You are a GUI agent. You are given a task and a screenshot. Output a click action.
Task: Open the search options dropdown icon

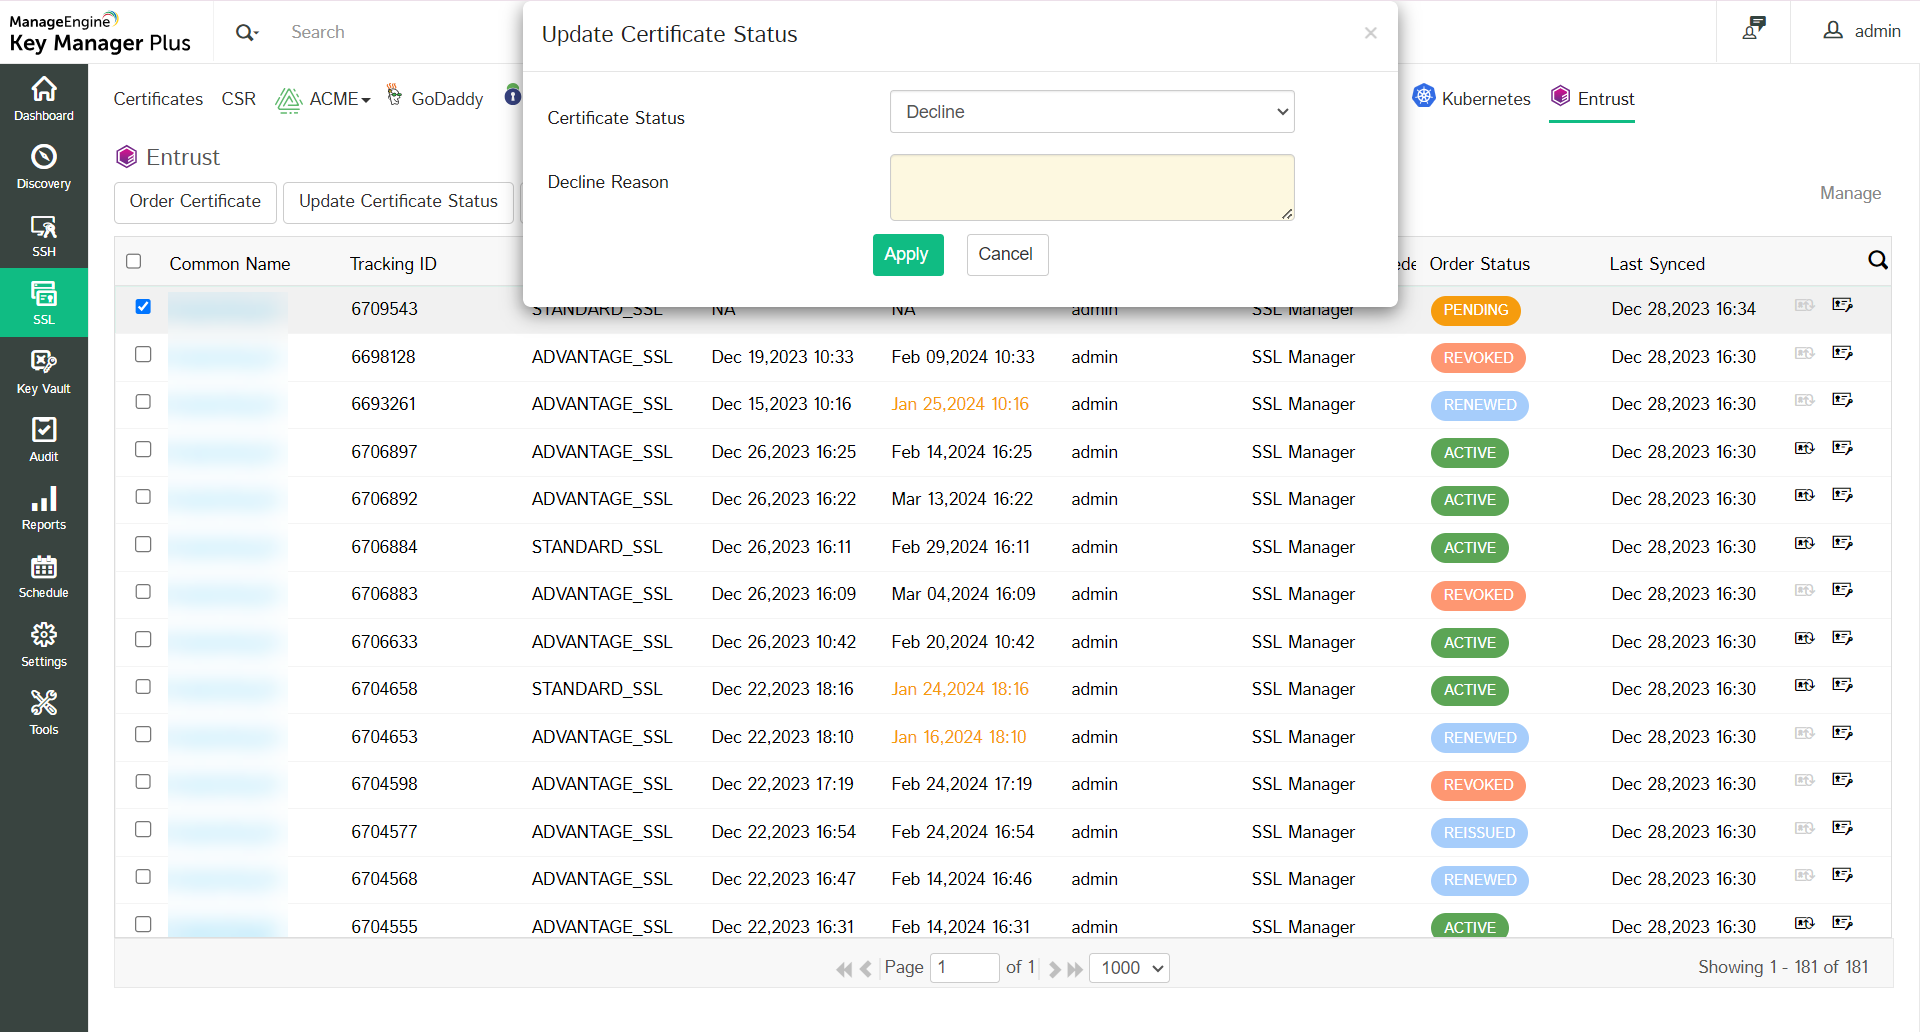(247, 32)
